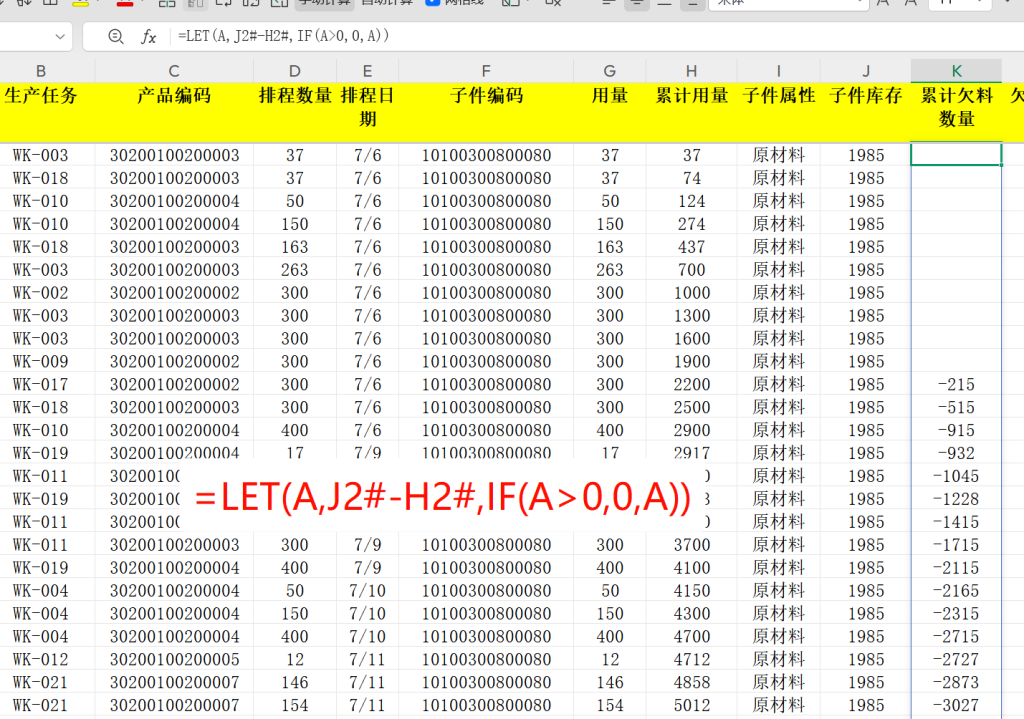Click the -215 shortage cell

click(956, 384)
